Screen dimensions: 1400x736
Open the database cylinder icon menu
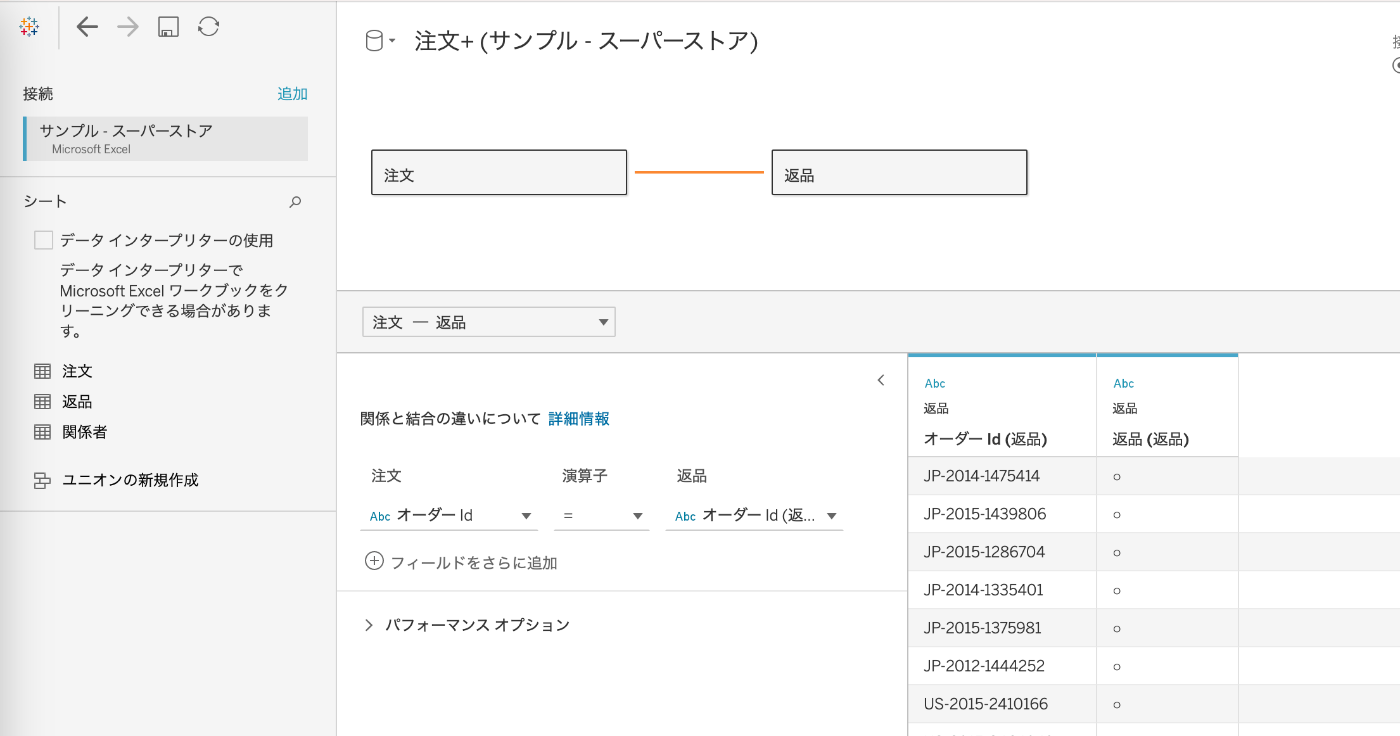point(380,41)
